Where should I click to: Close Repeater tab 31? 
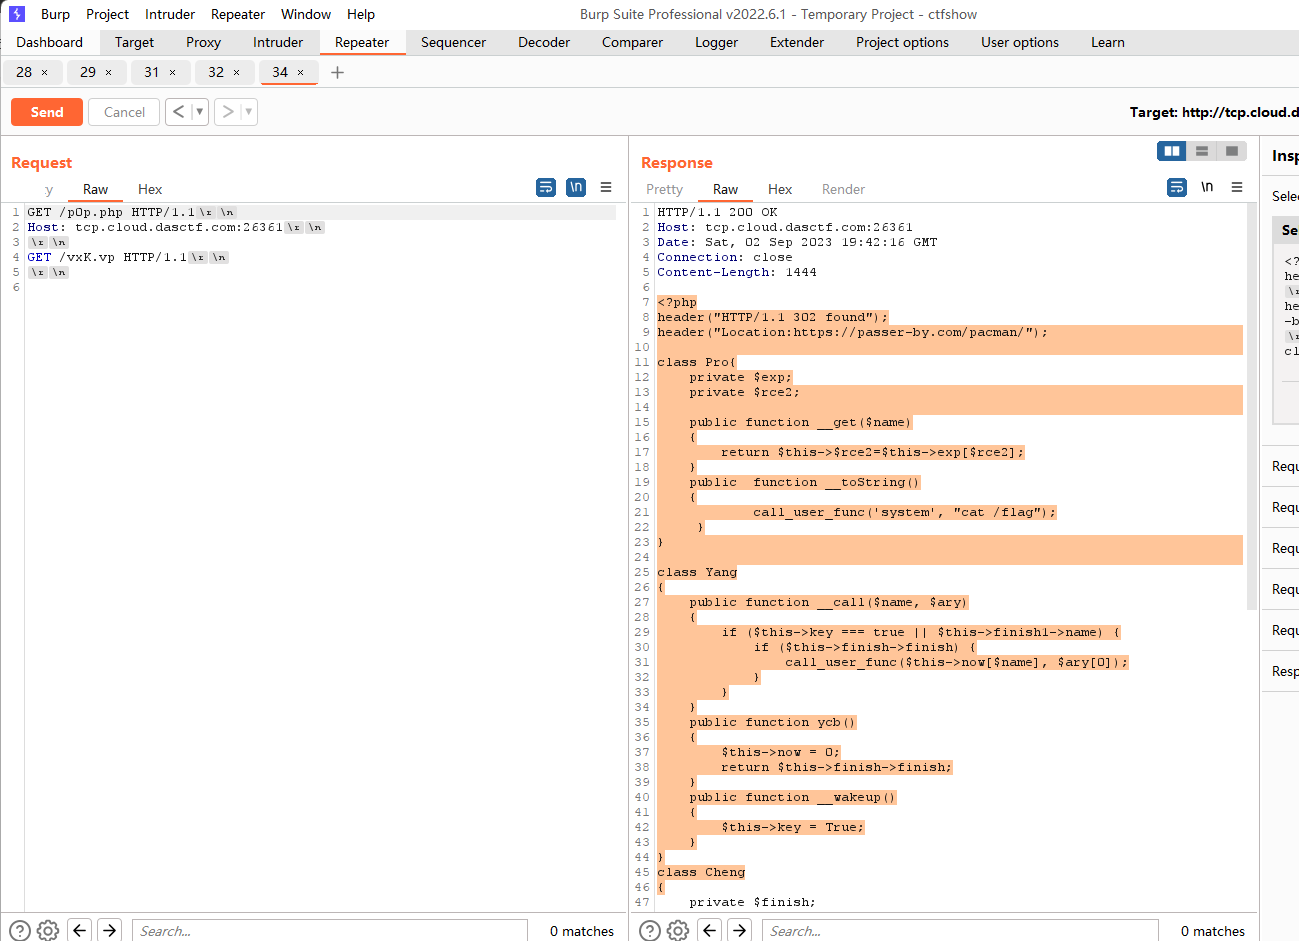(x=172, y=72)
